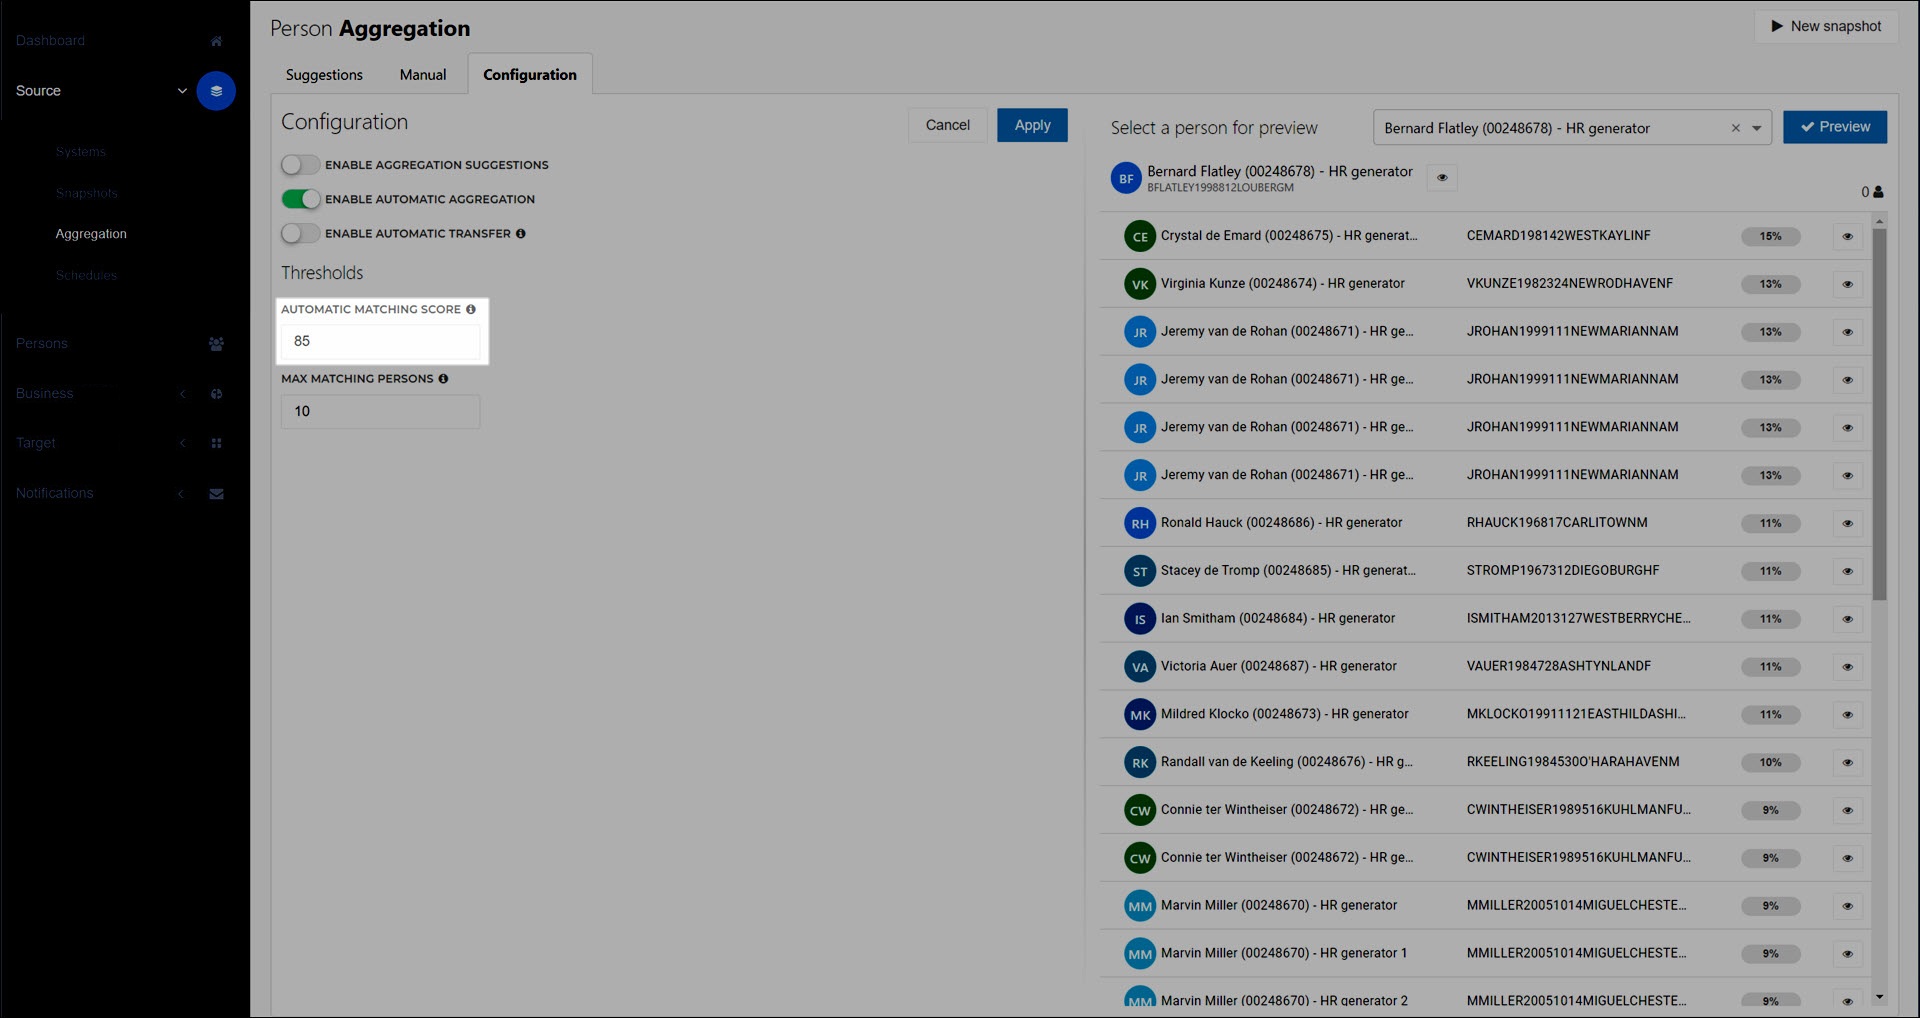Click the Preview button
Image resolution: width=1920 pixels, height=1019 pixels.
(1835, 127)
